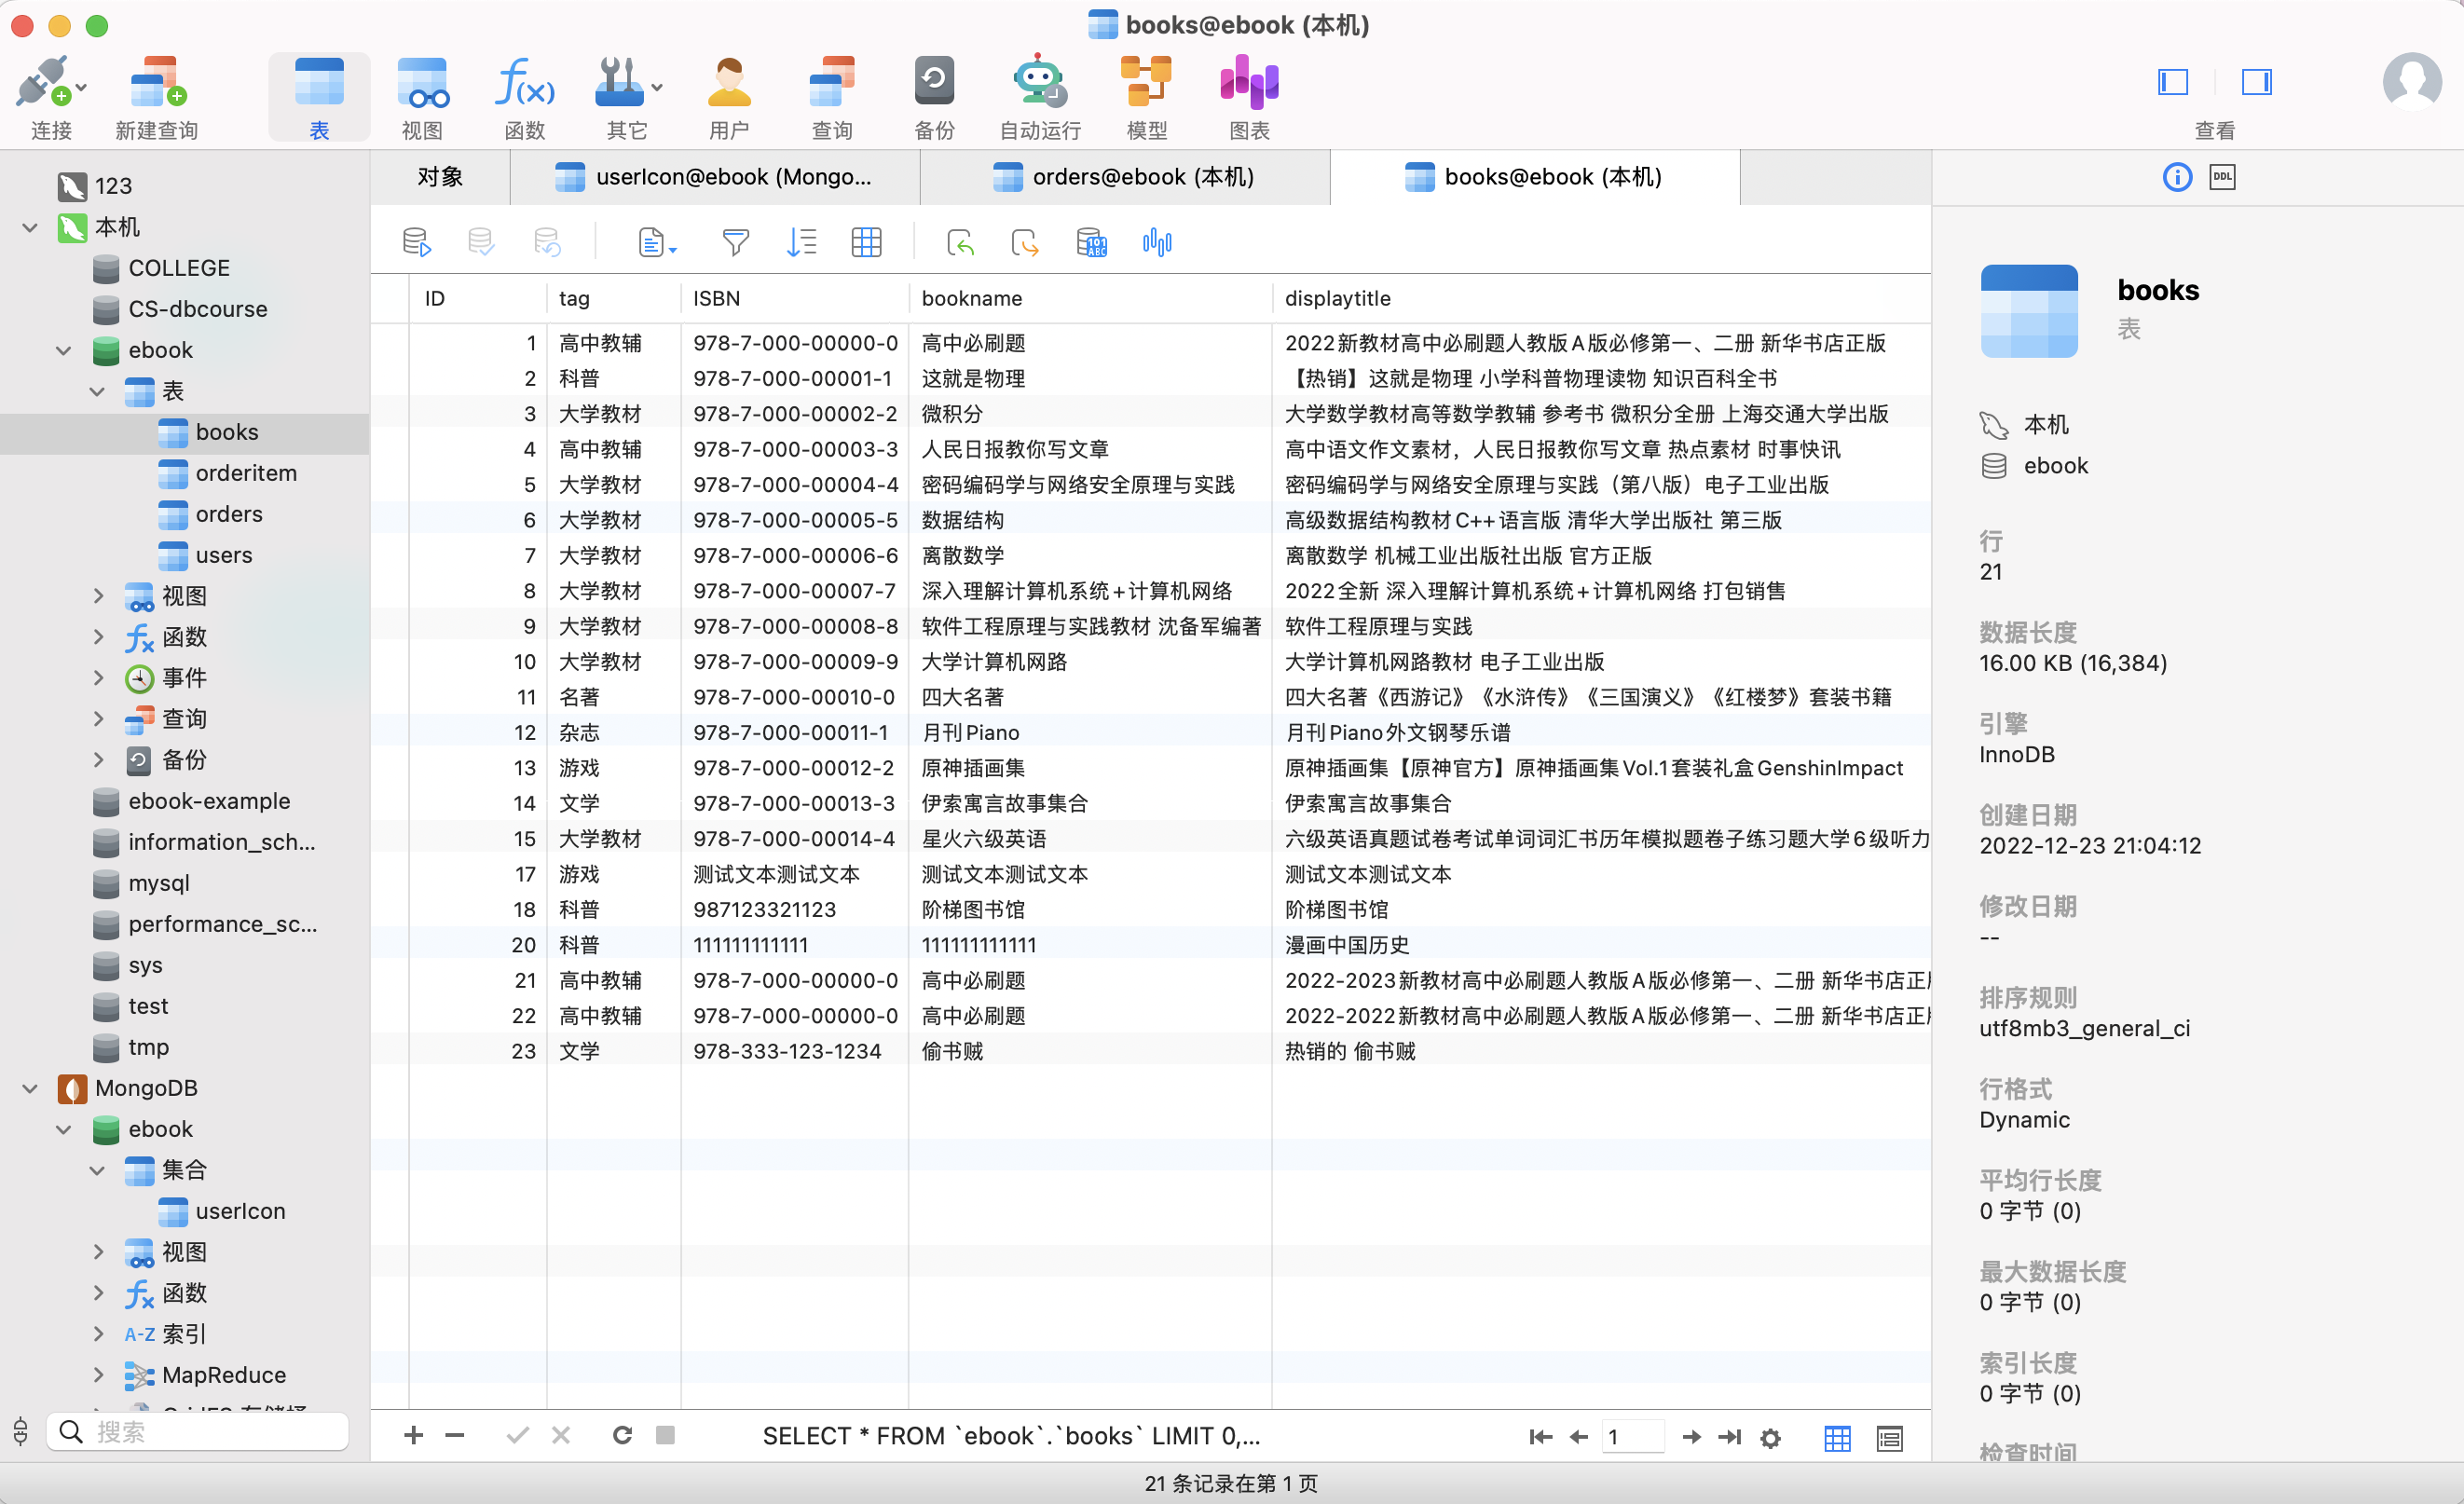This screenshot has width=2464, height=1504.
Task: Switch to the orders@ebook tab
Action: [1126, 177]
